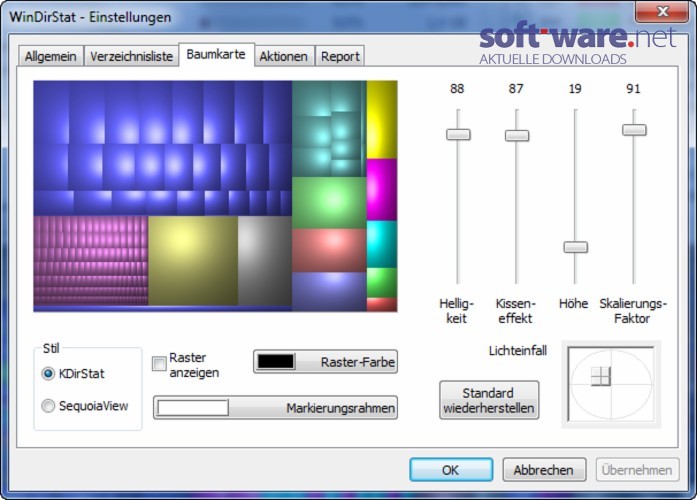This screenshot has height=500, width=697.
Task: Open the Report tab
Action: pos(340,56)
